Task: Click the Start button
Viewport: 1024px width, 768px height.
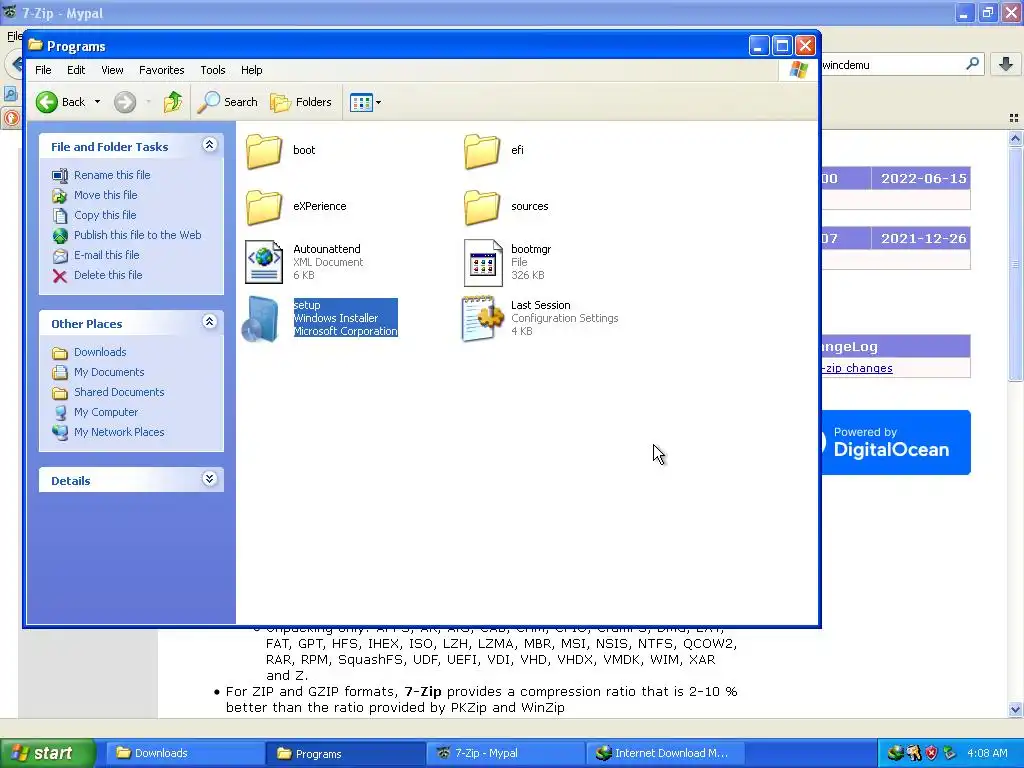Action: coord(47,753)
